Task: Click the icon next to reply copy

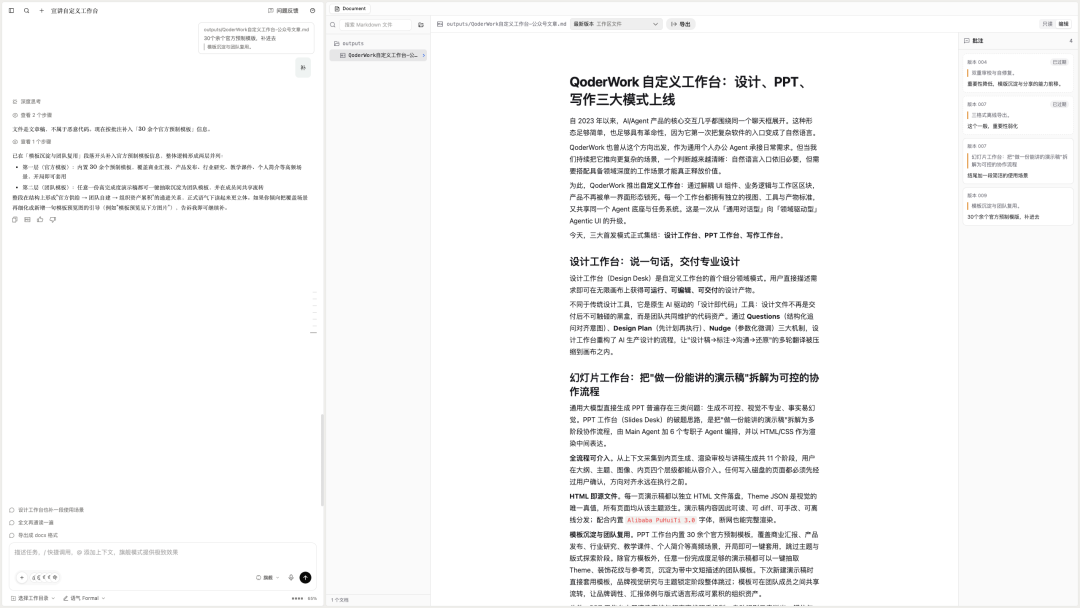Action: pos(28,220)
